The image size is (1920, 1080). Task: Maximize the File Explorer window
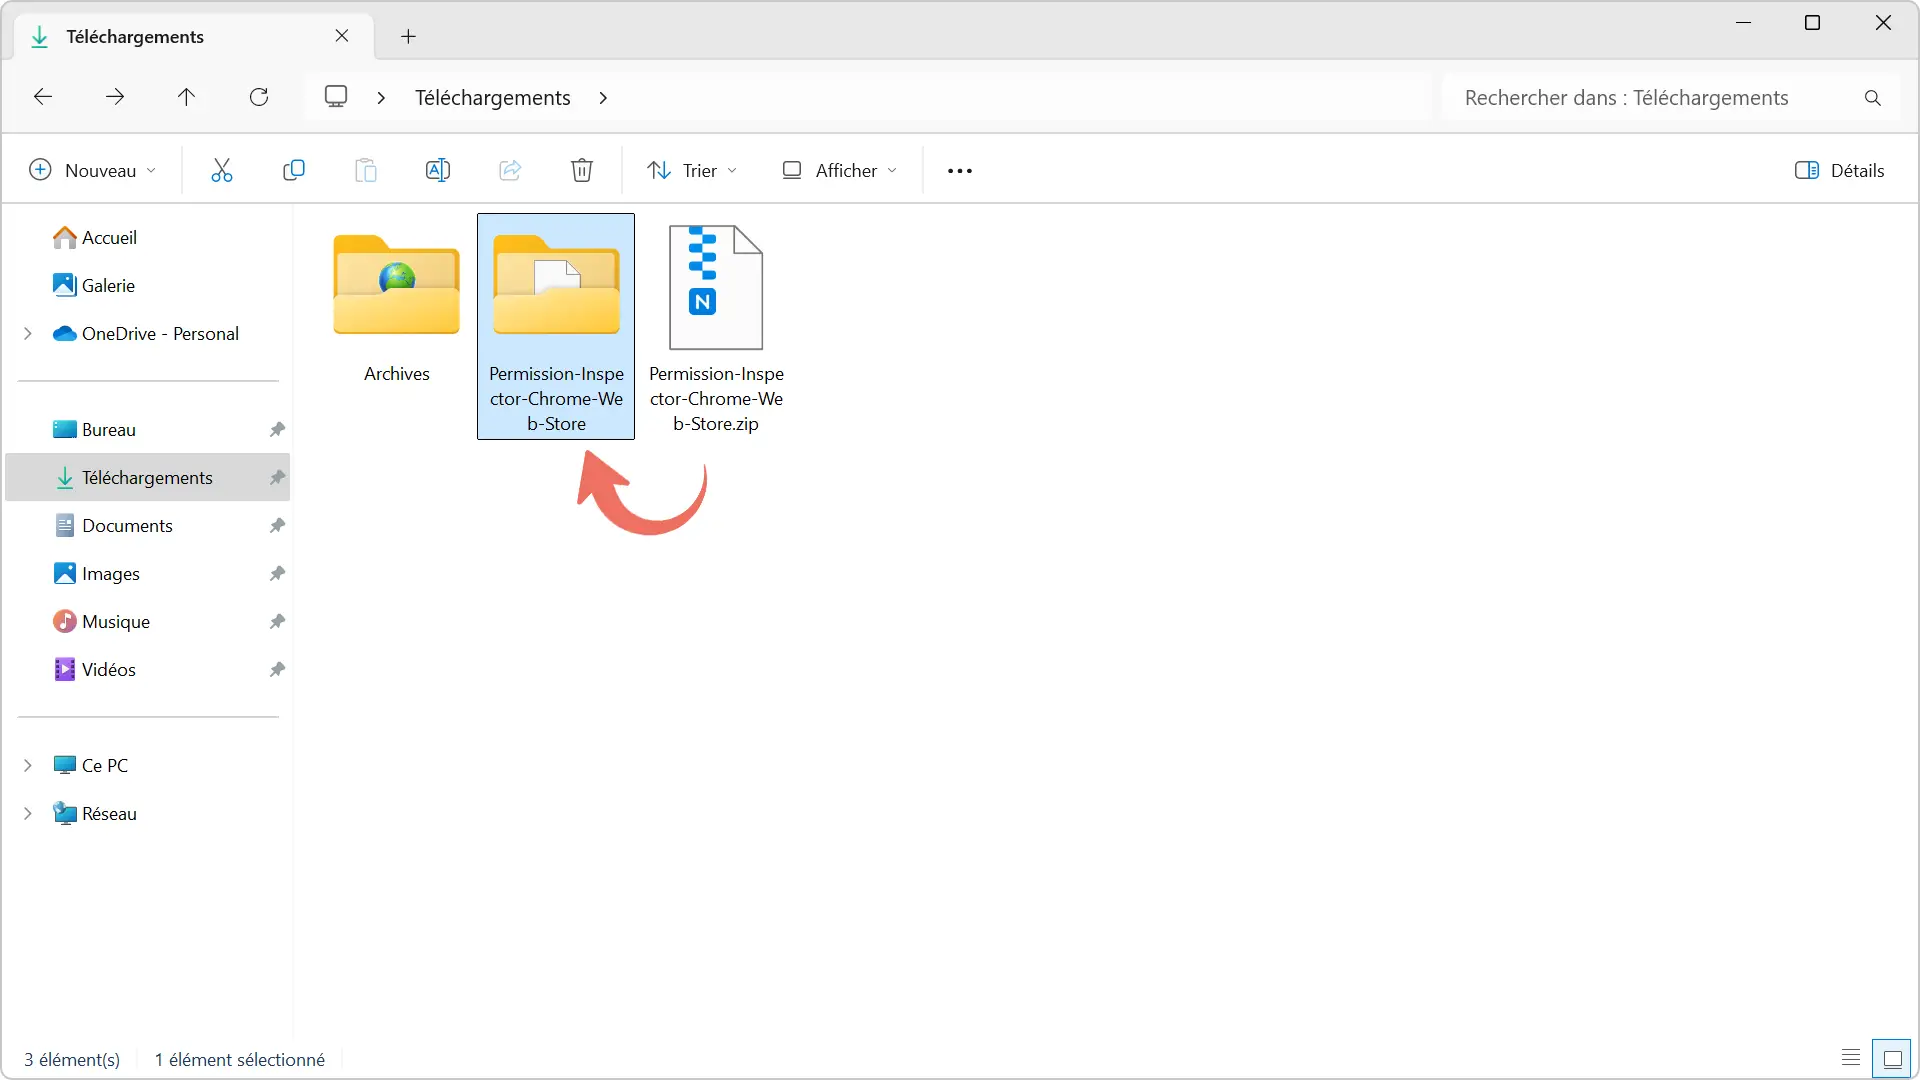[1812, 22]
